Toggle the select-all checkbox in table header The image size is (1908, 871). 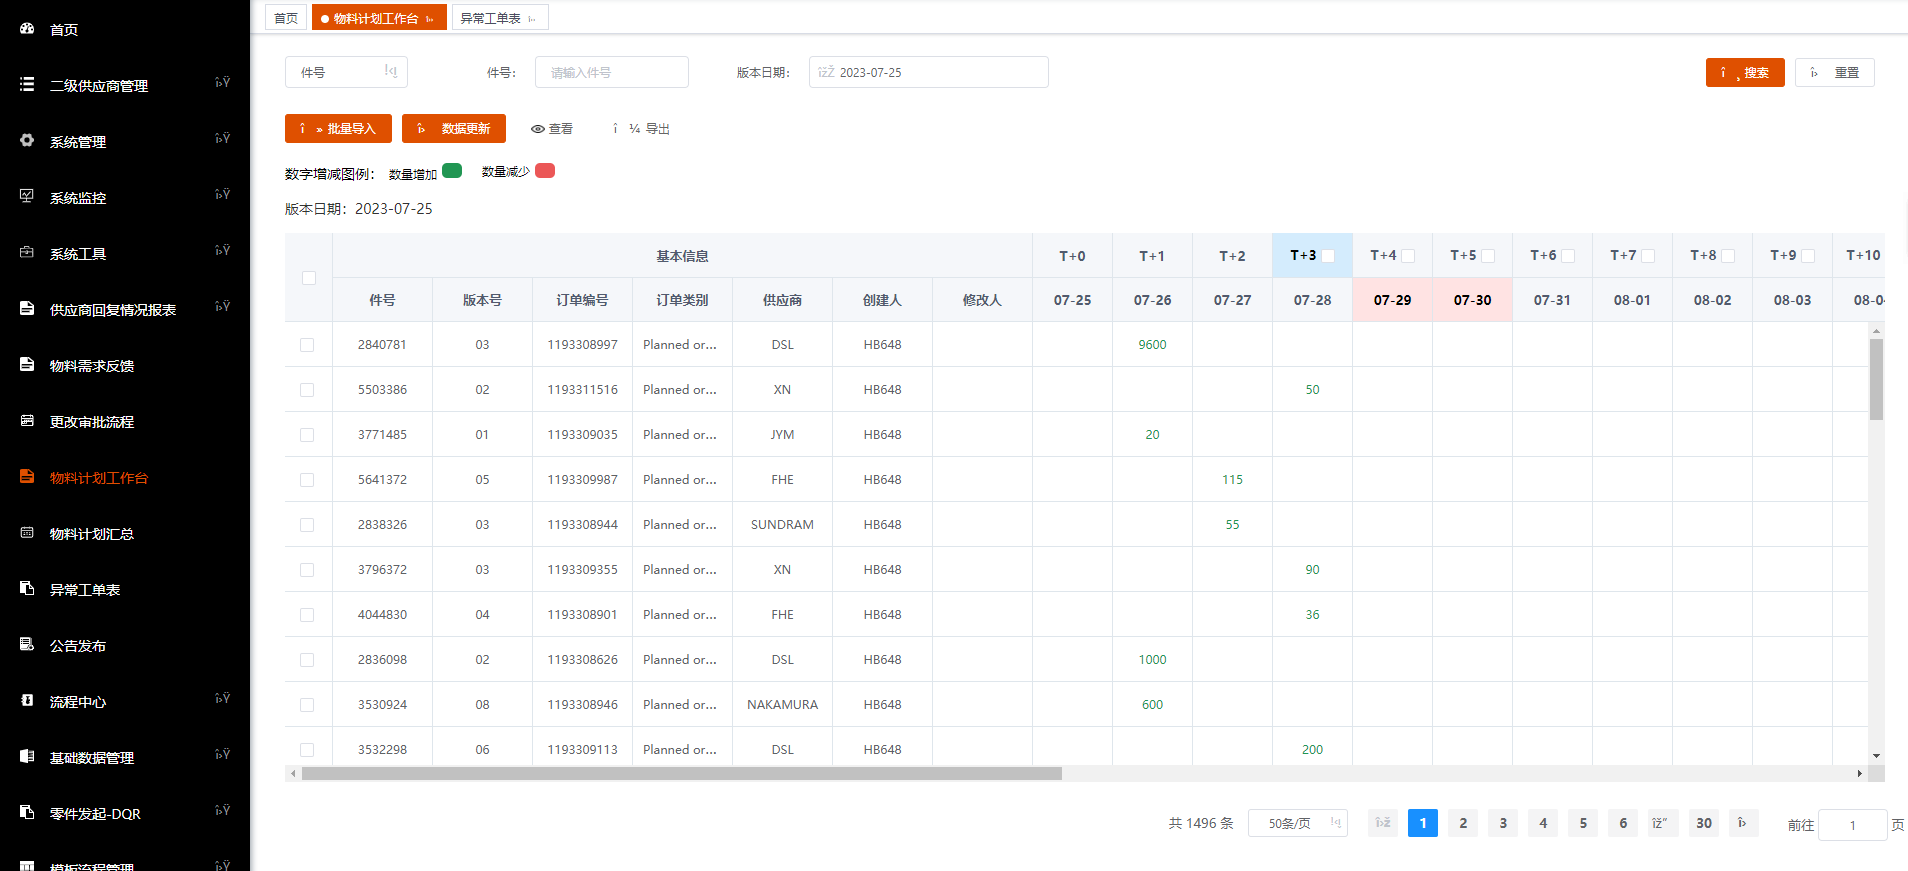click(x=309, y=278)
